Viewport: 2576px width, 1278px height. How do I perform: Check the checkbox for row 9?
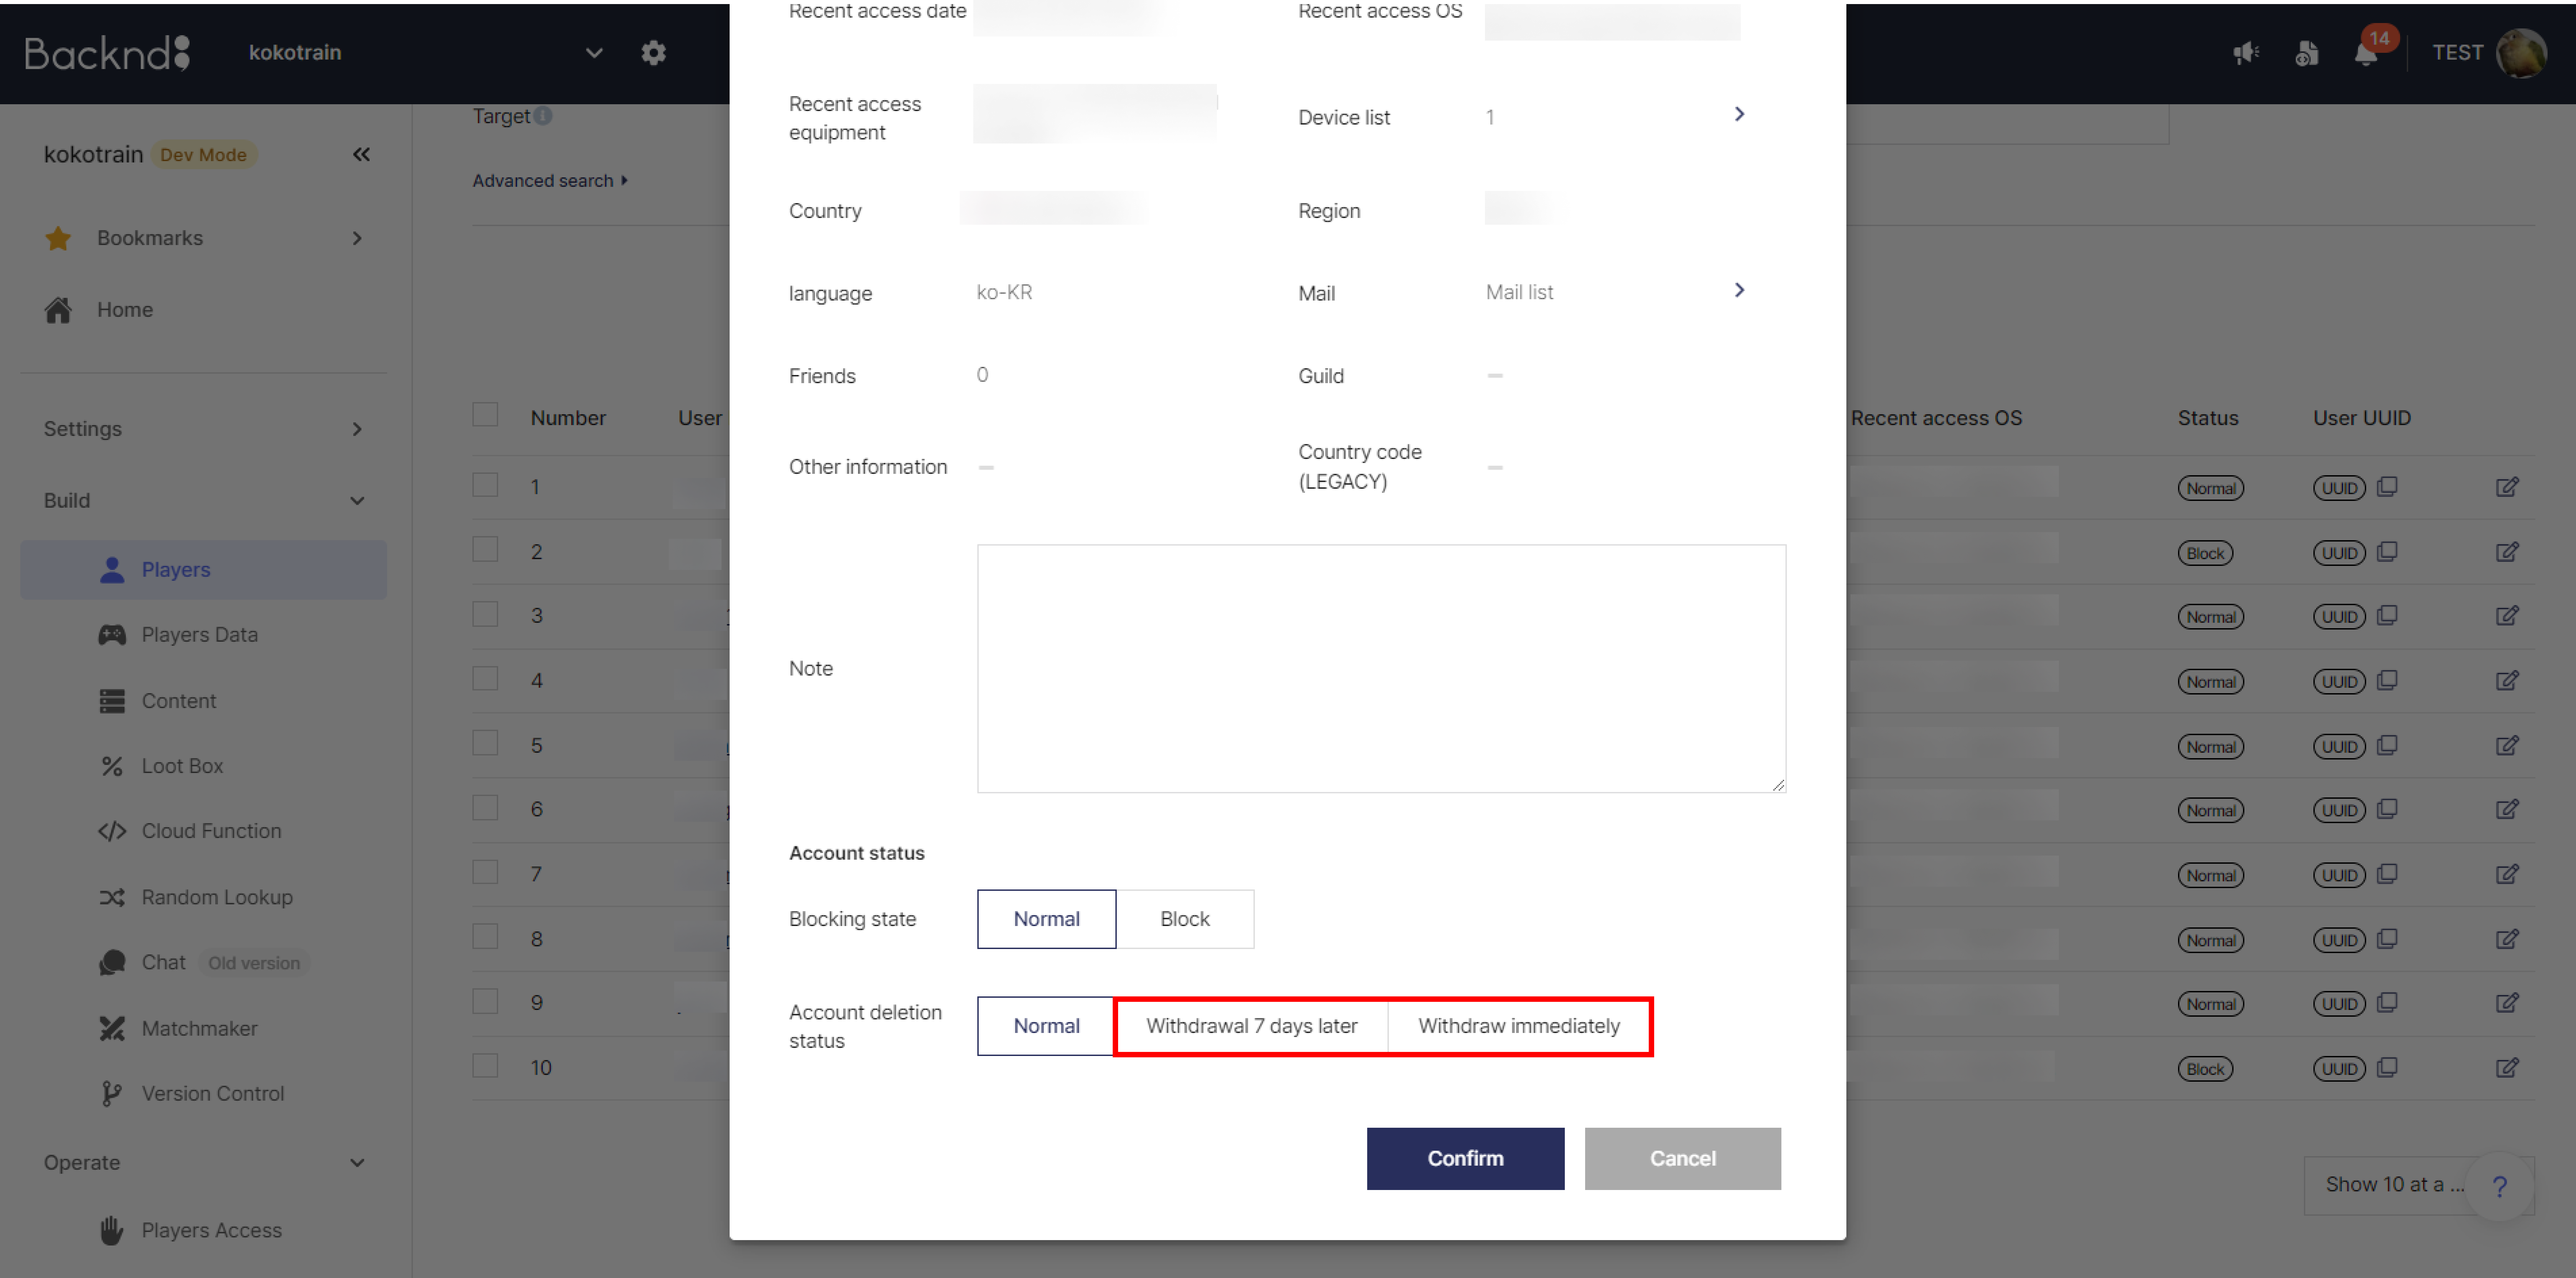click(485, 1001)
